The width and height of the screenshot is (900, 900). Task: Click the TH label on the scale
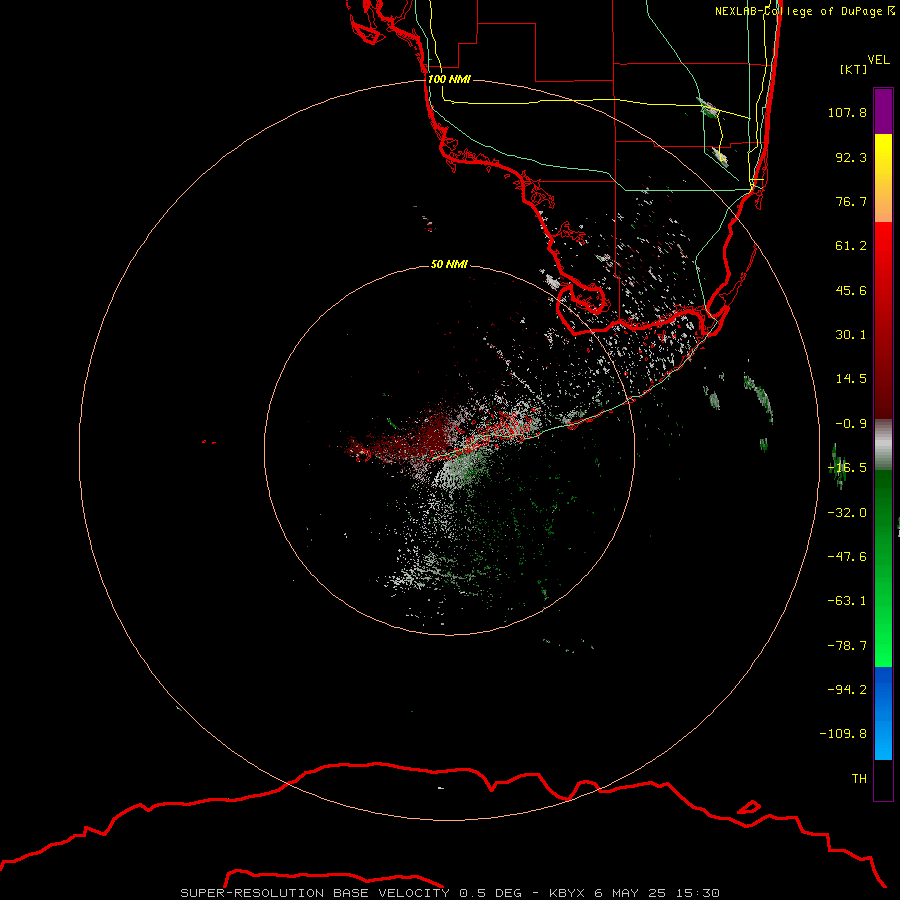point(859,779)
